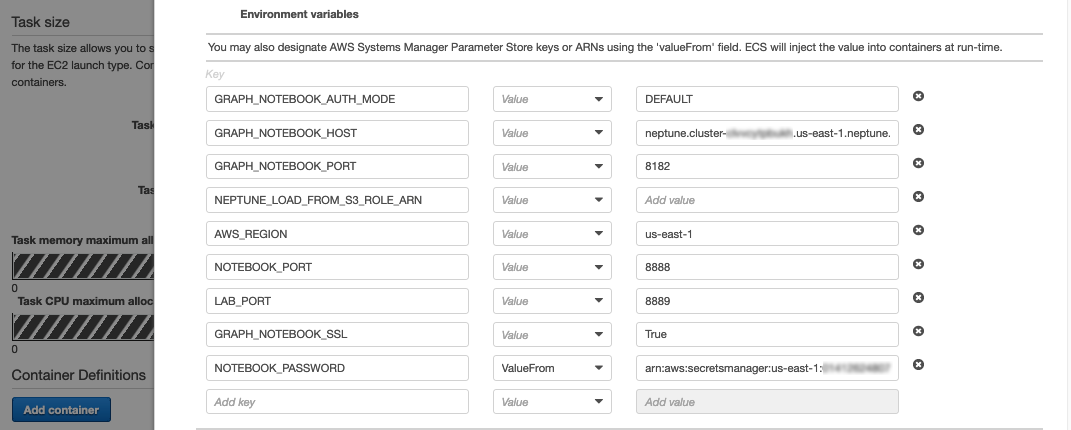Delete the NEPTUNE_LOAD_FROM_S3_ROLE_ARN row
The width and height of the screenshot is (1071, 430).
pos(918,197)
